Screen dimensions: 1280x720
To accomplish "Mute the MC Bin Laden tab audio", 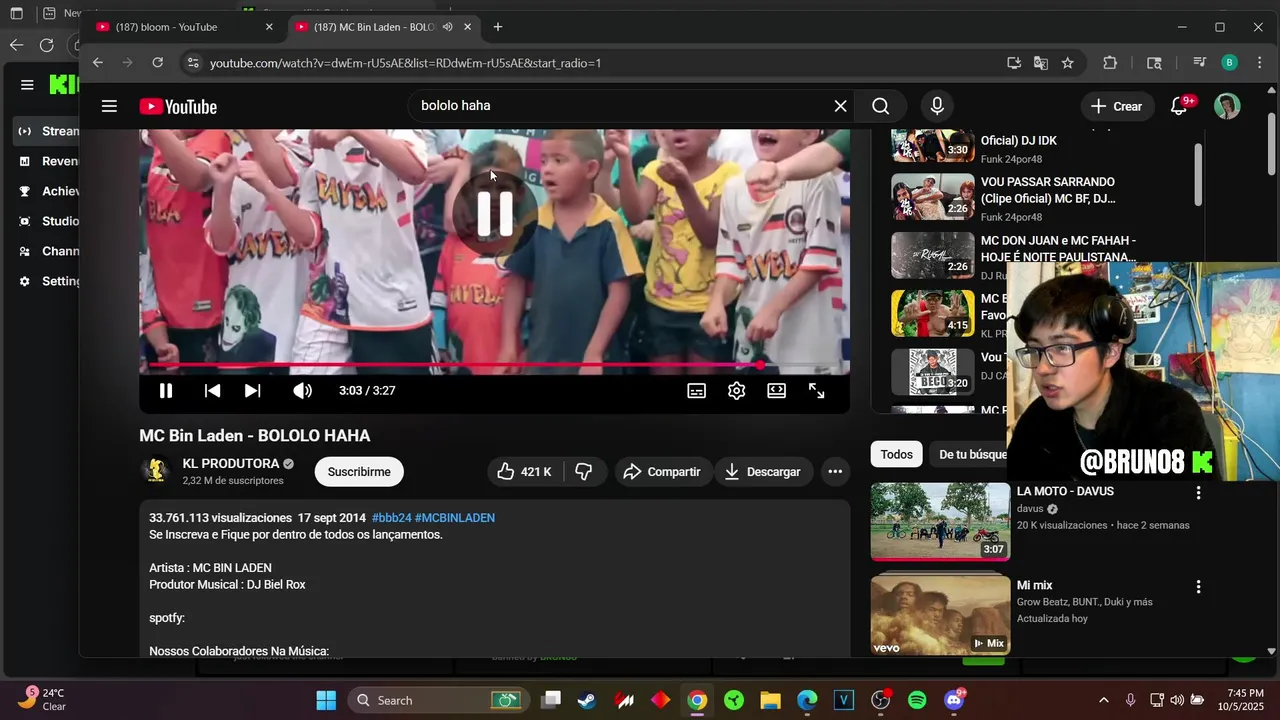I will 447,27.
